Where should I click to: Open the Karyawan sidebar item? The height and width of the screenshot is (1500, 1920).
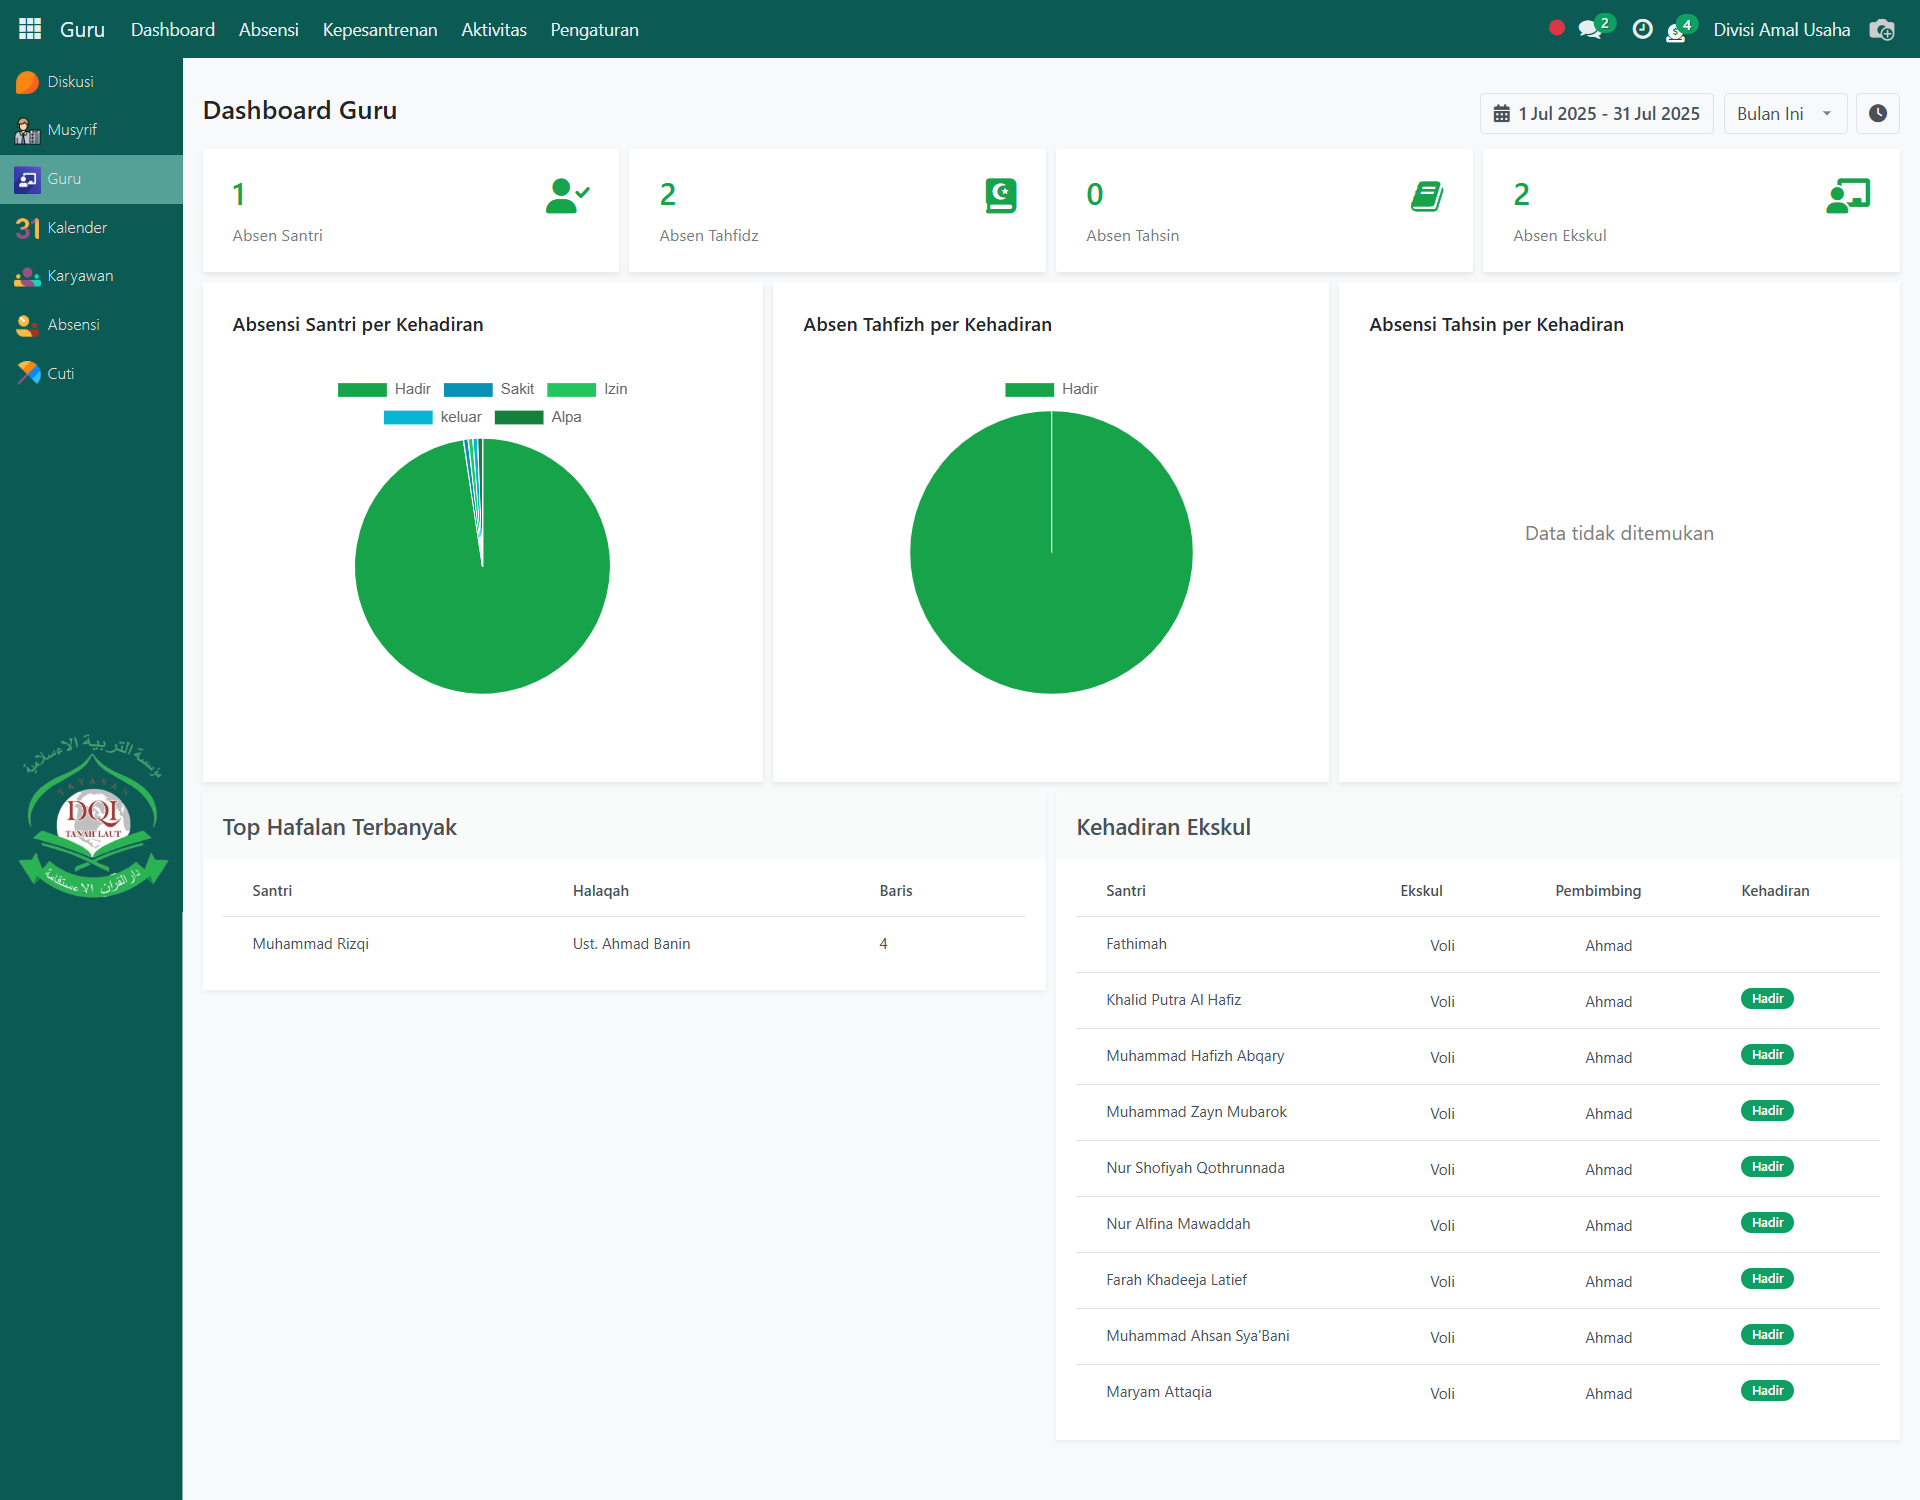(80, 276)
